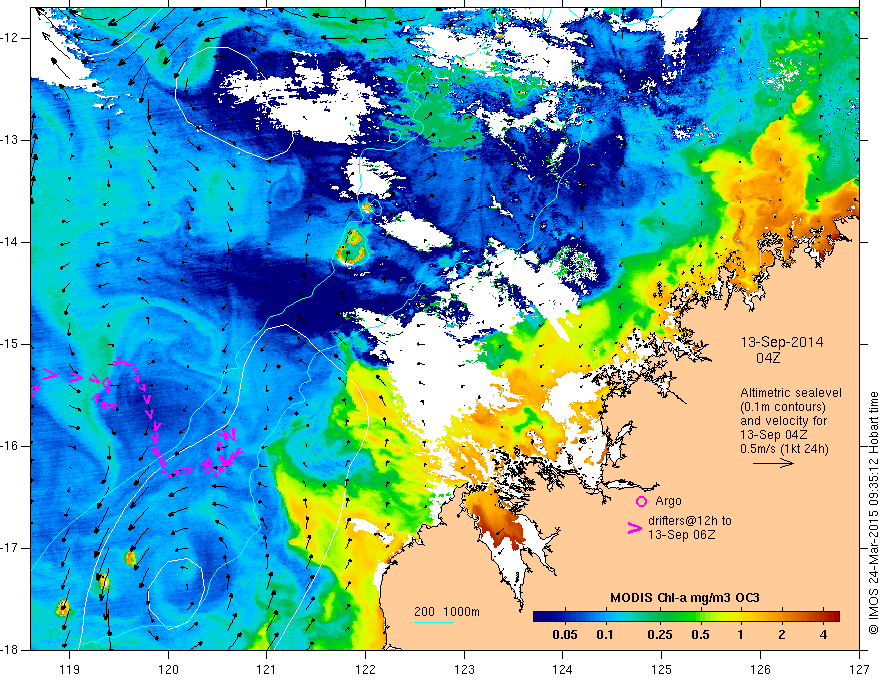The height and width of the screenshot is (680, 880).
Task: Click the longitude axis label "122"
Action: coord(365,669)
